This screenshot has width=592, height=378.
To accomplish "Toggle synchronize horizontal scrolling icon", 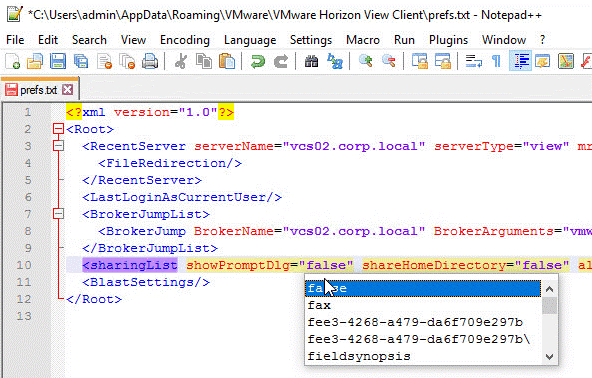I will point(443,61).
